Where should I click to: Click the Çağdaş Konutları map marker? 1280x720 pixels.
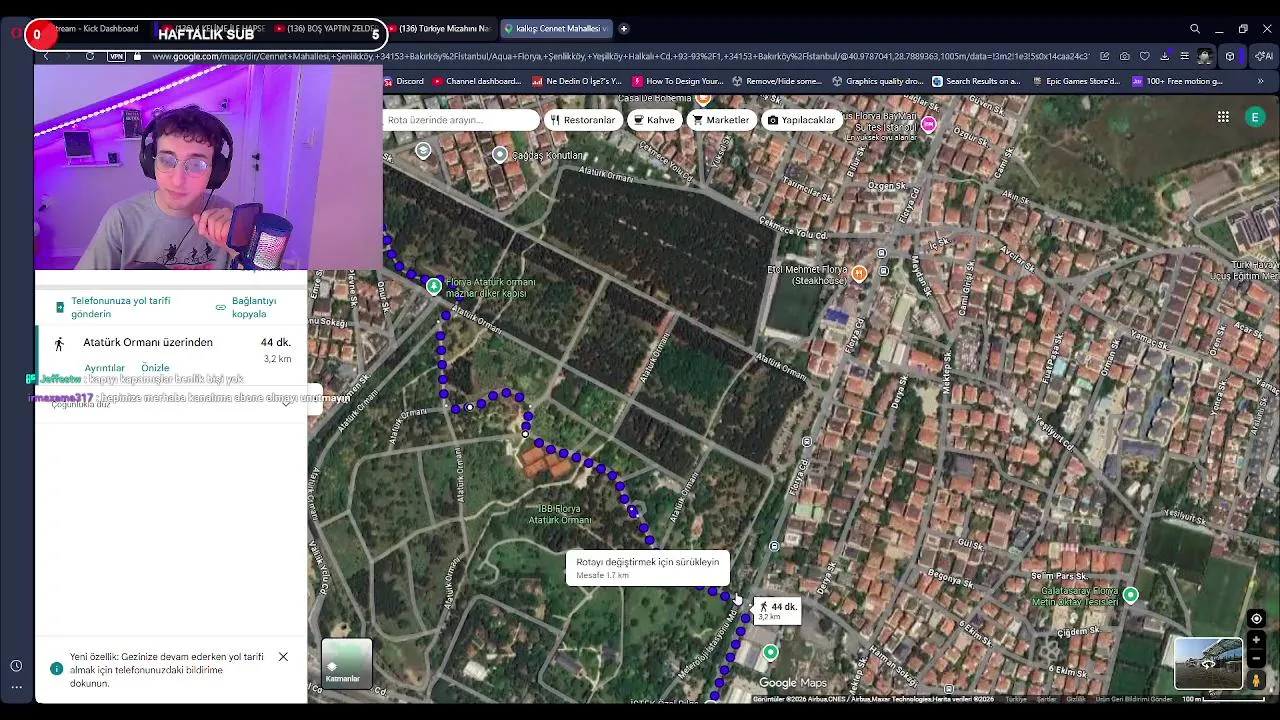[500, 154]
